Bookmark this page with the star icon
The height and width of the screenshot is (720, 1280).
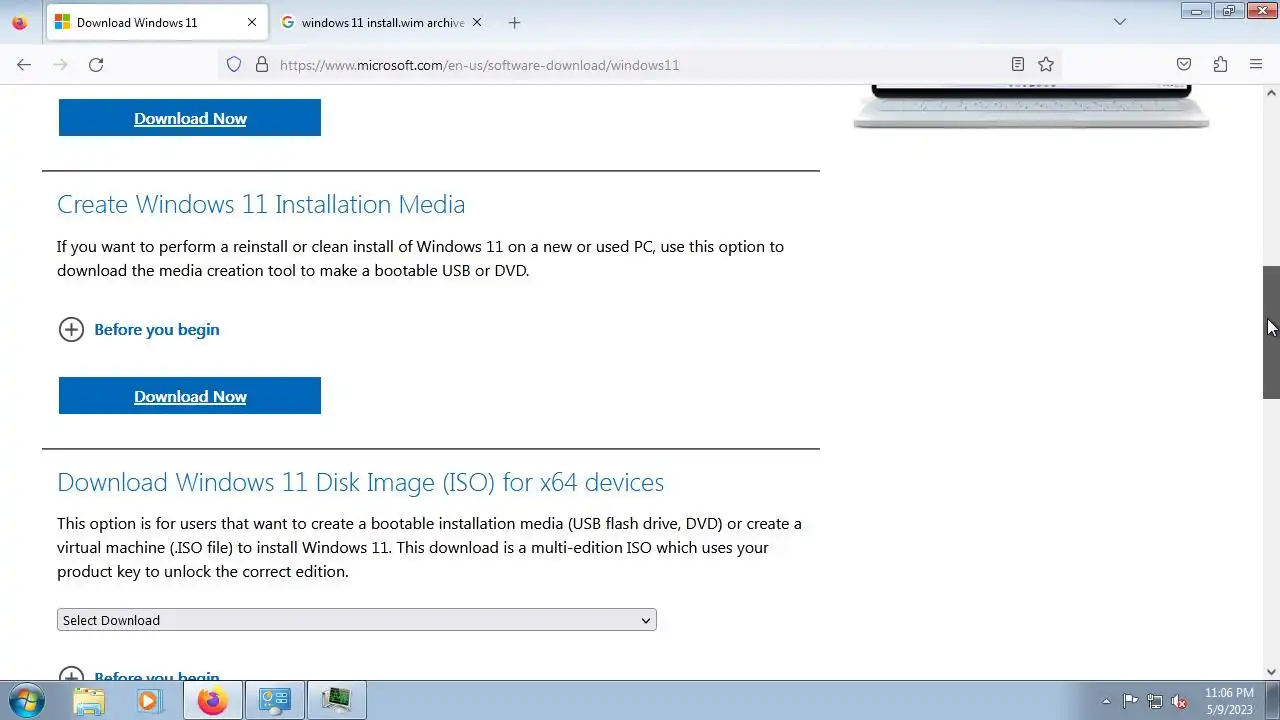click(x=1046, y=64)
